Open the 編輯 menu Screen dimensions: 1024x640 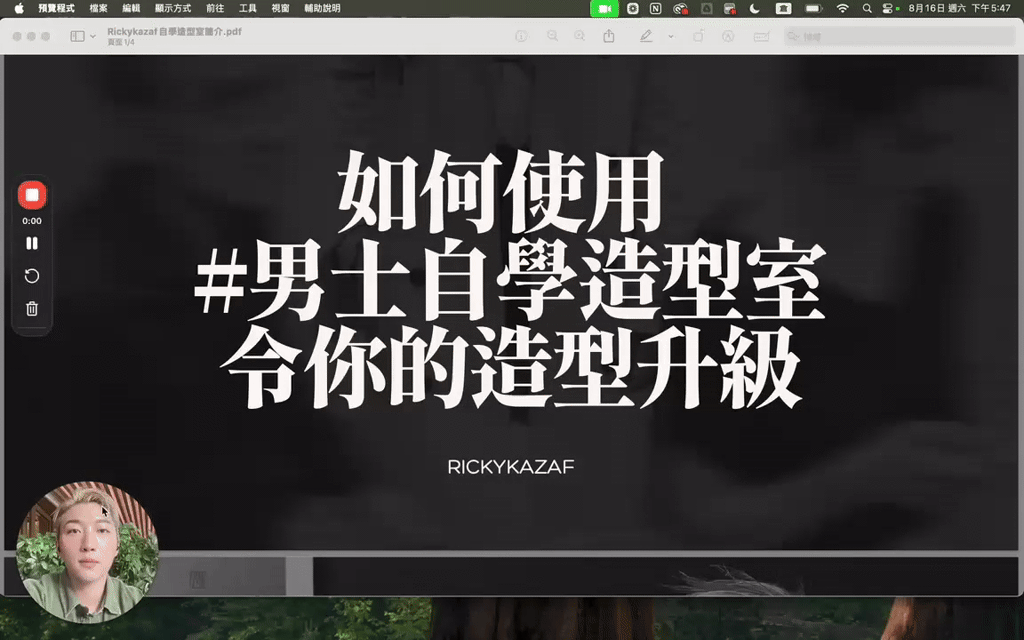point(131,8)
